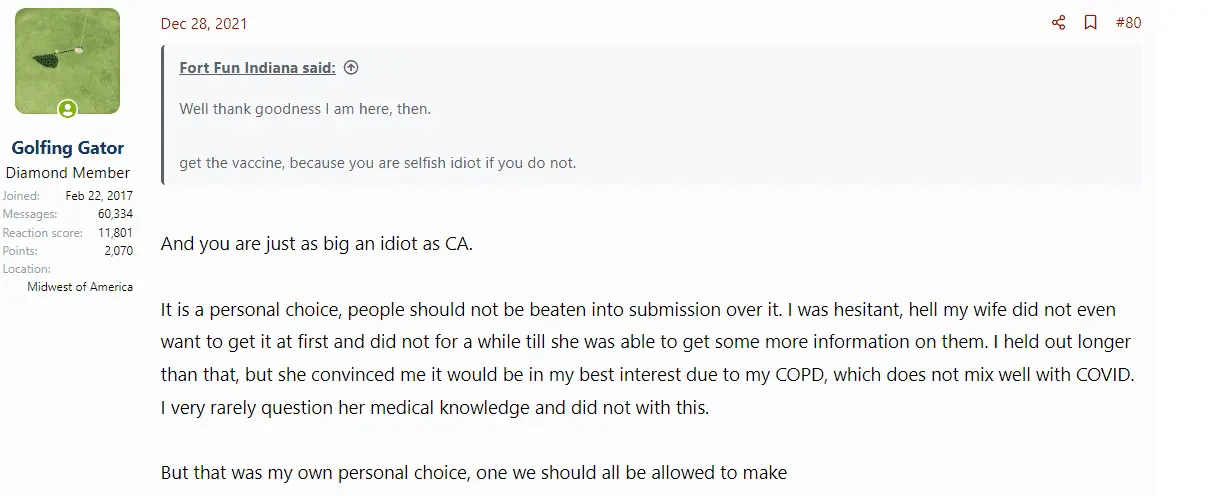Open the Midwest of America location link
Viewport: 1225px width, 496px height.
click(x=80, y=287)
